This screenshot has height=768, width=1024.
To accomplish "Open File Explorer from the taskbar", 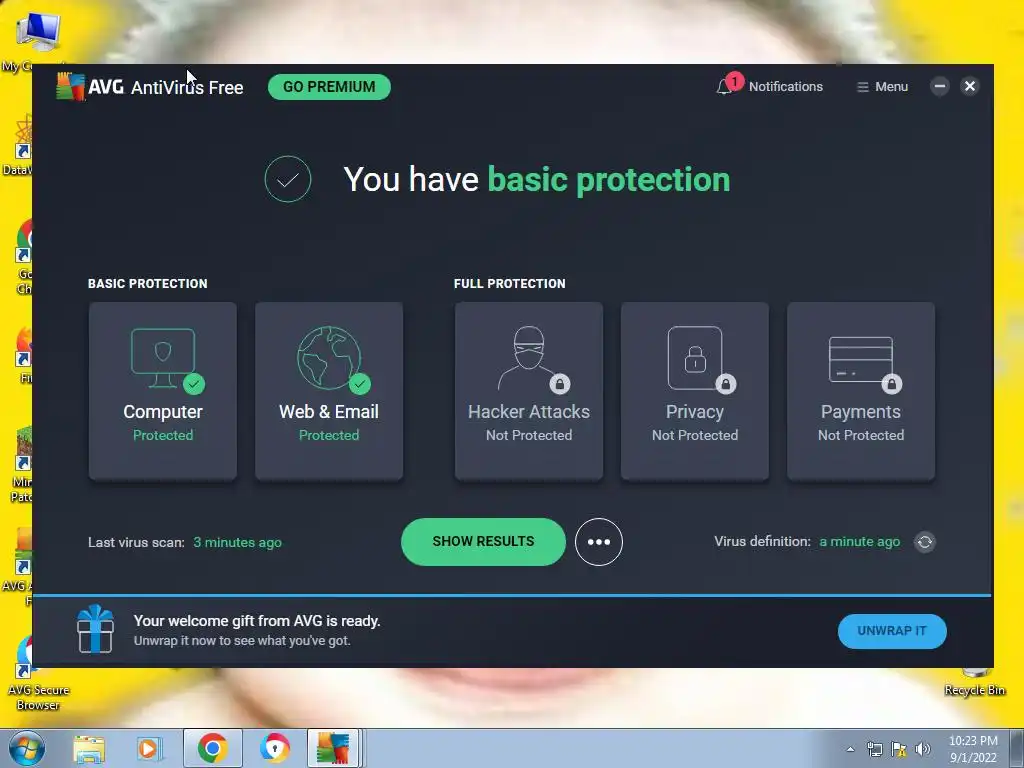I will [89, 748].
